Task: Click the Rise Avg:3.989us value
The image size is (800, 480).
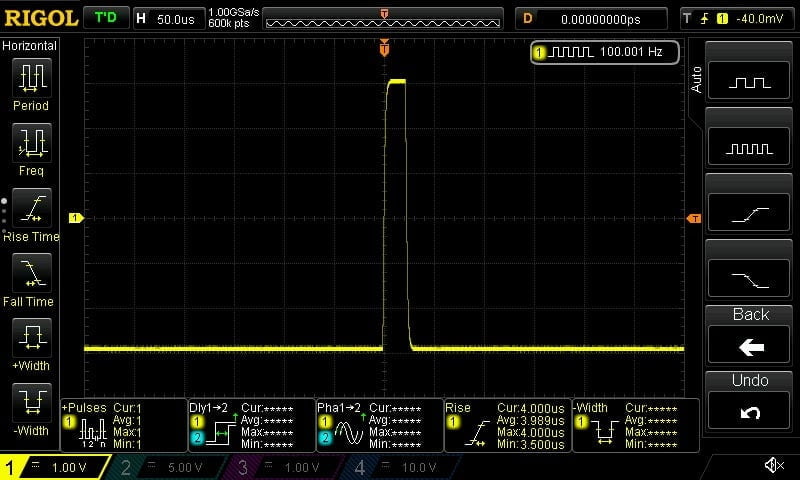Action: tap(531, 421)
